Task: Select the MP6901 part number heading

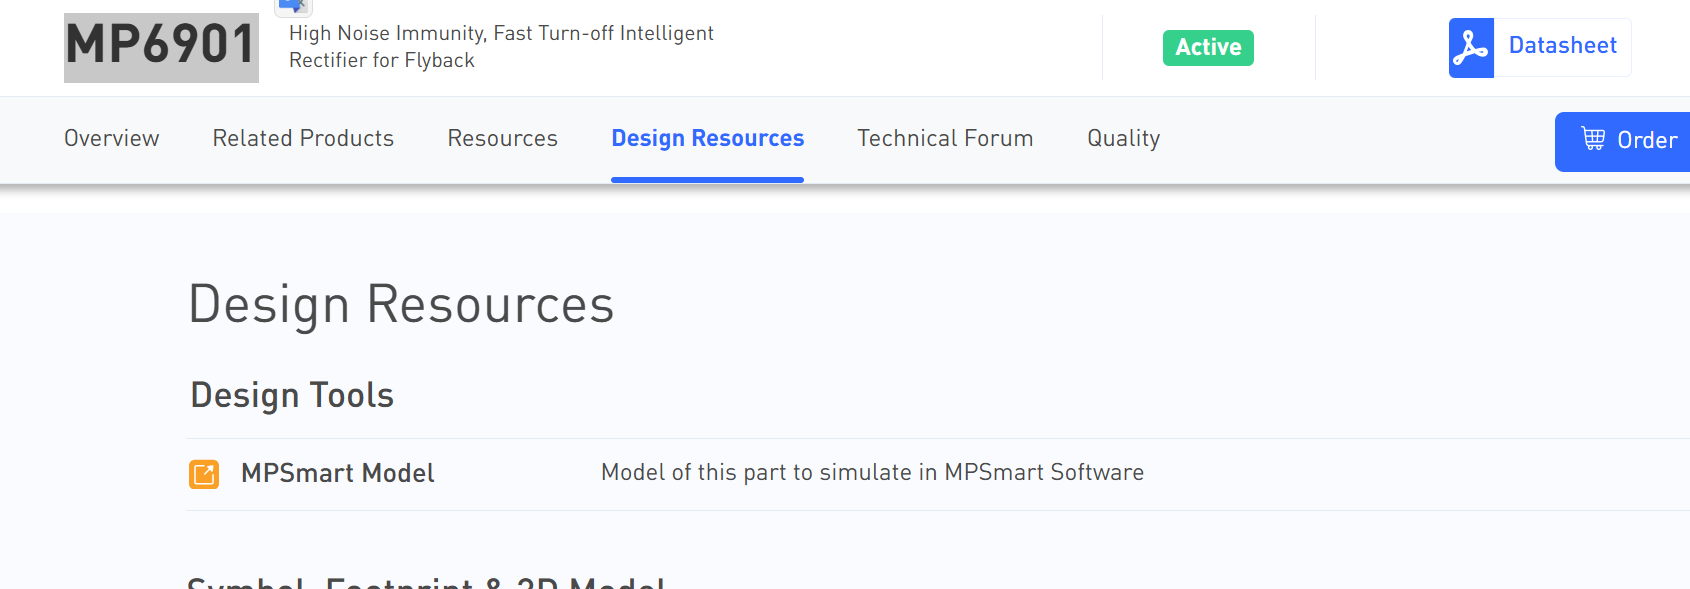Action: (x=161, y=47)
